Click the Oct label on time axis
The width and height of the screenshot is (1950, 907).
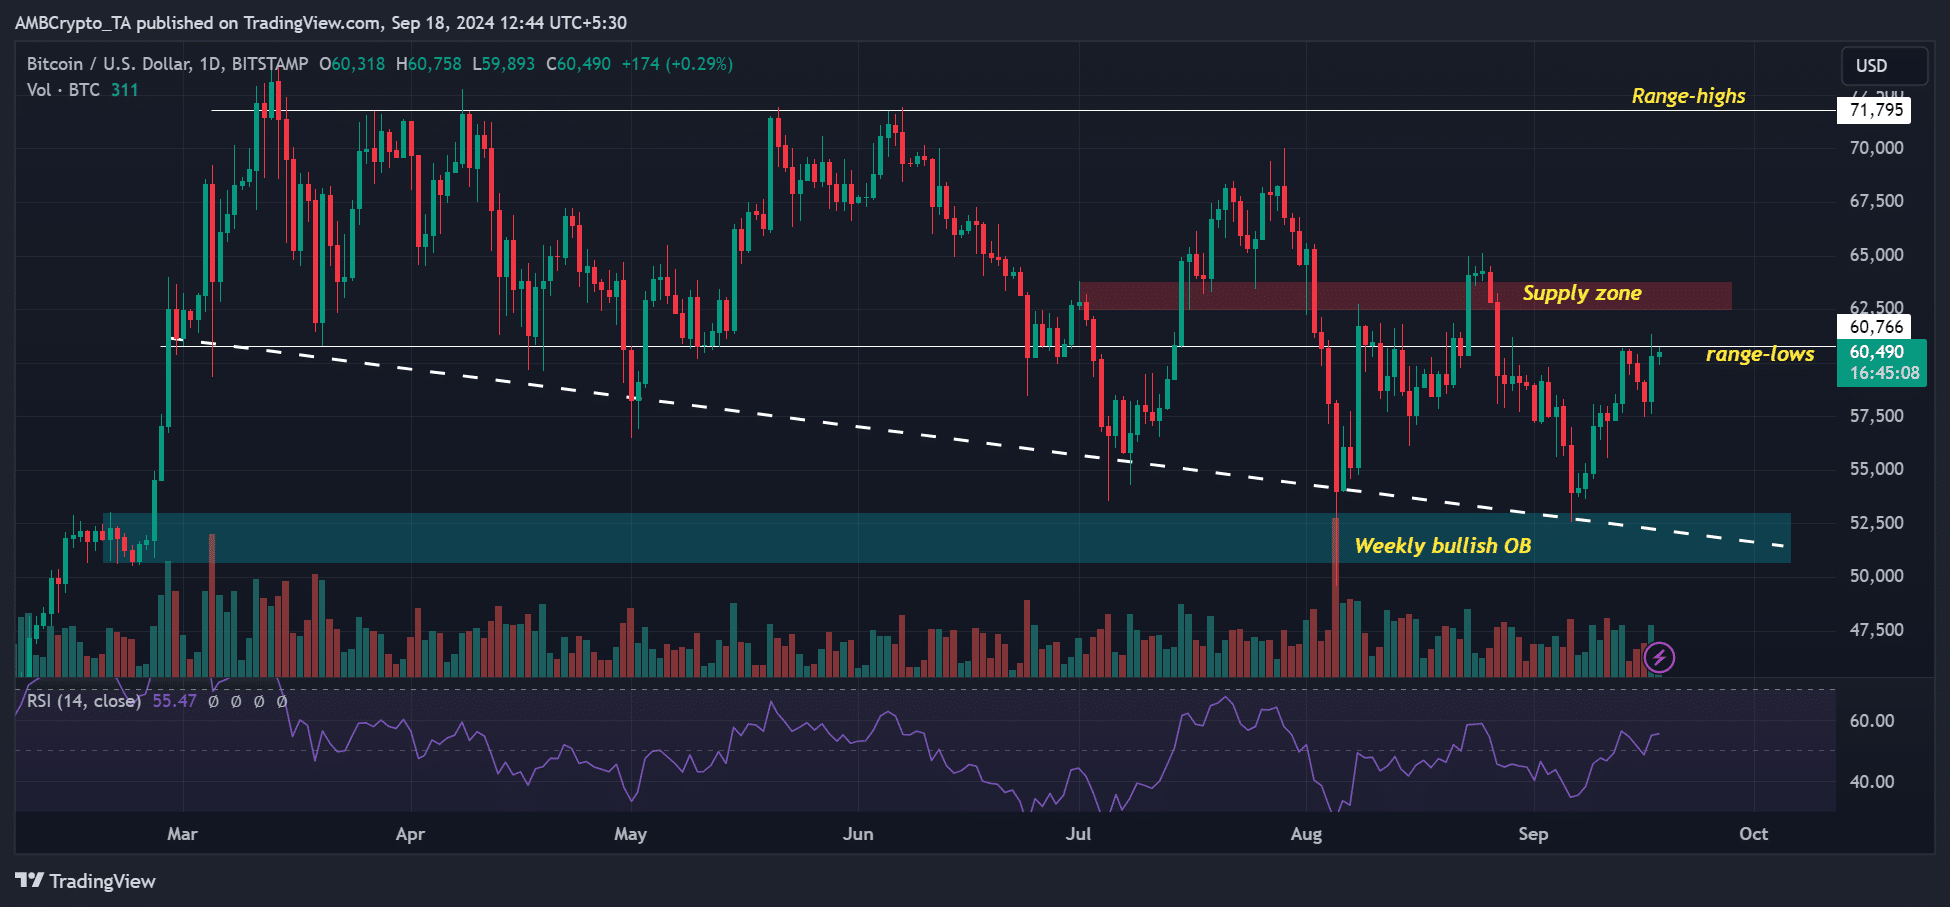point(1753,834)
